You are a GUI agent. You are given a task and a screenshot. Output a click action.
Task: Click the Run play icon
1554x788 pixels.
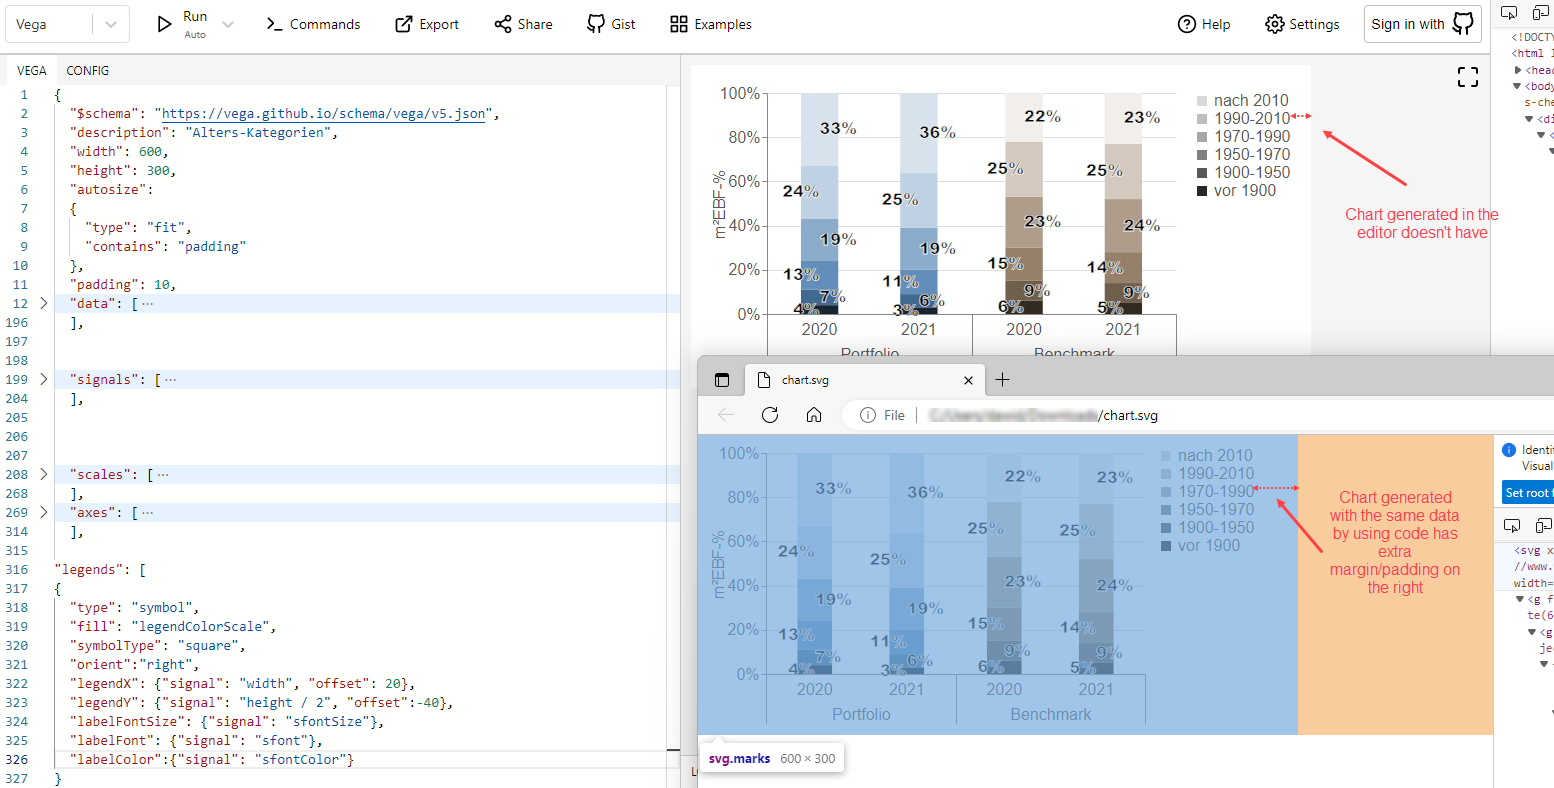[x=165, y=24]
